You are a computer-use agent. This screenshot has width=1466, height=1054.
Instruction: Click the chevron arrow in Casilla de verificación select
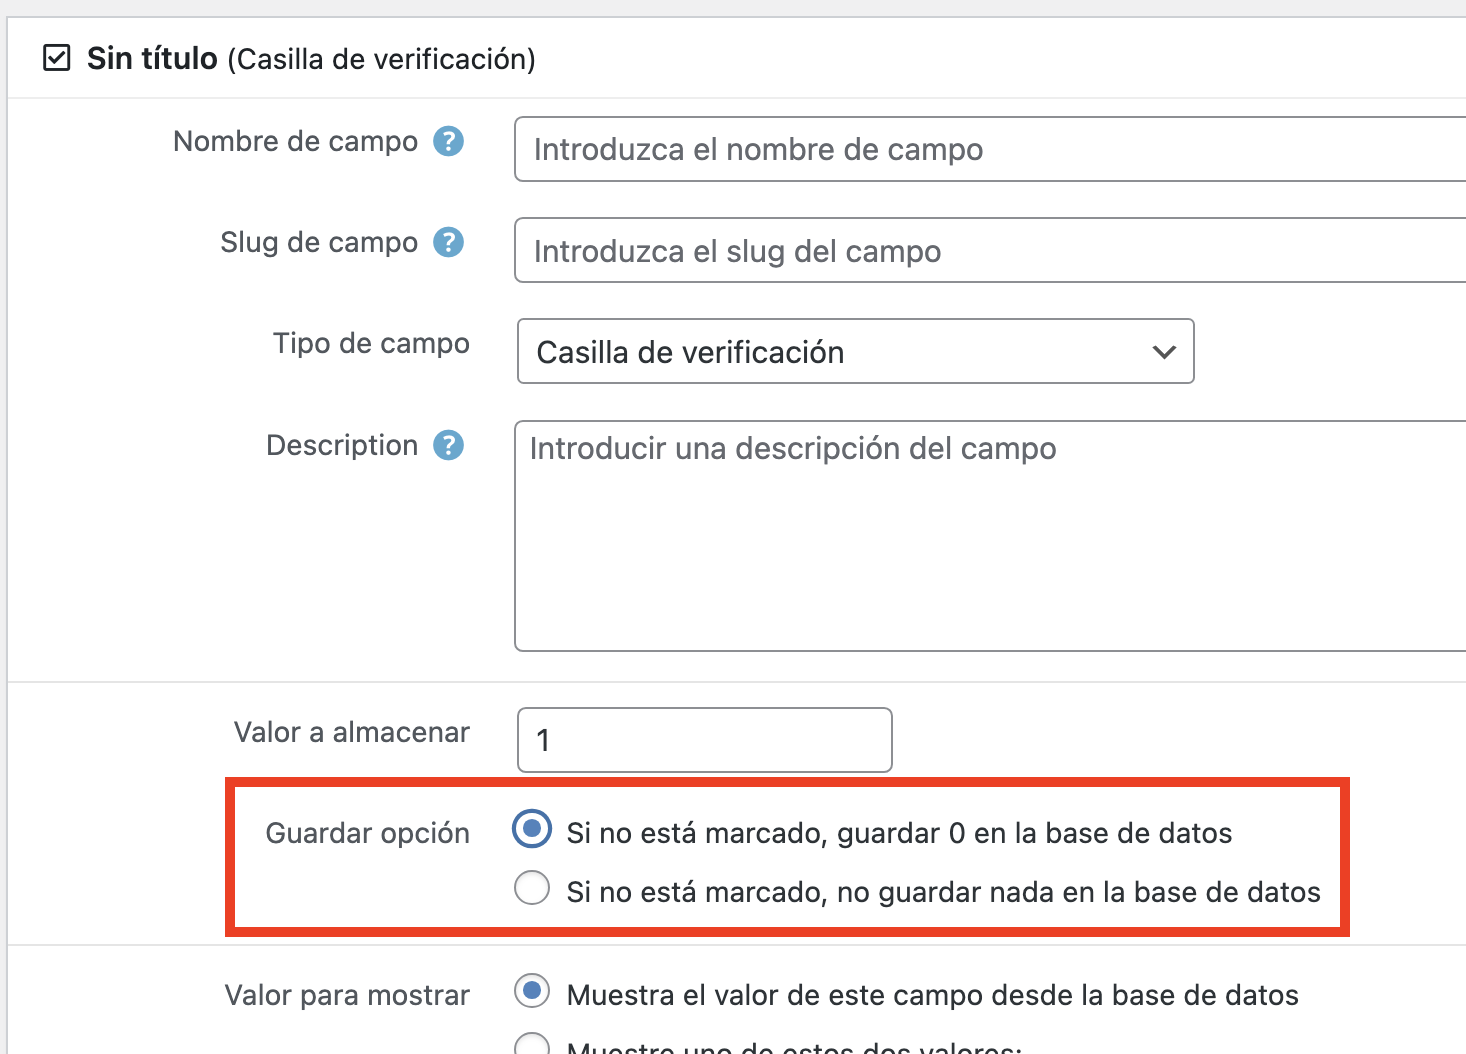[x=1164, y=352]
